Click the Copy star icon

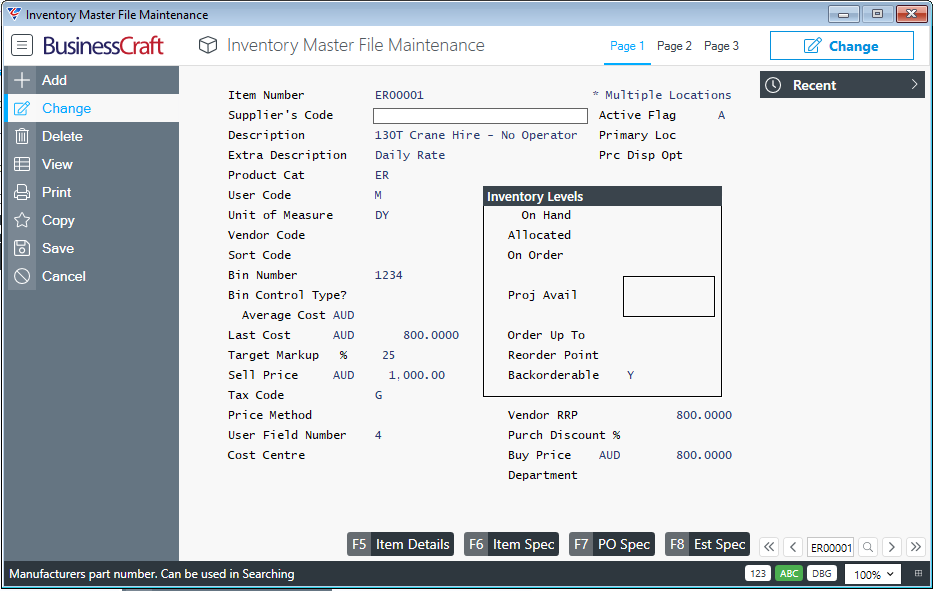(x=22, y=220)
